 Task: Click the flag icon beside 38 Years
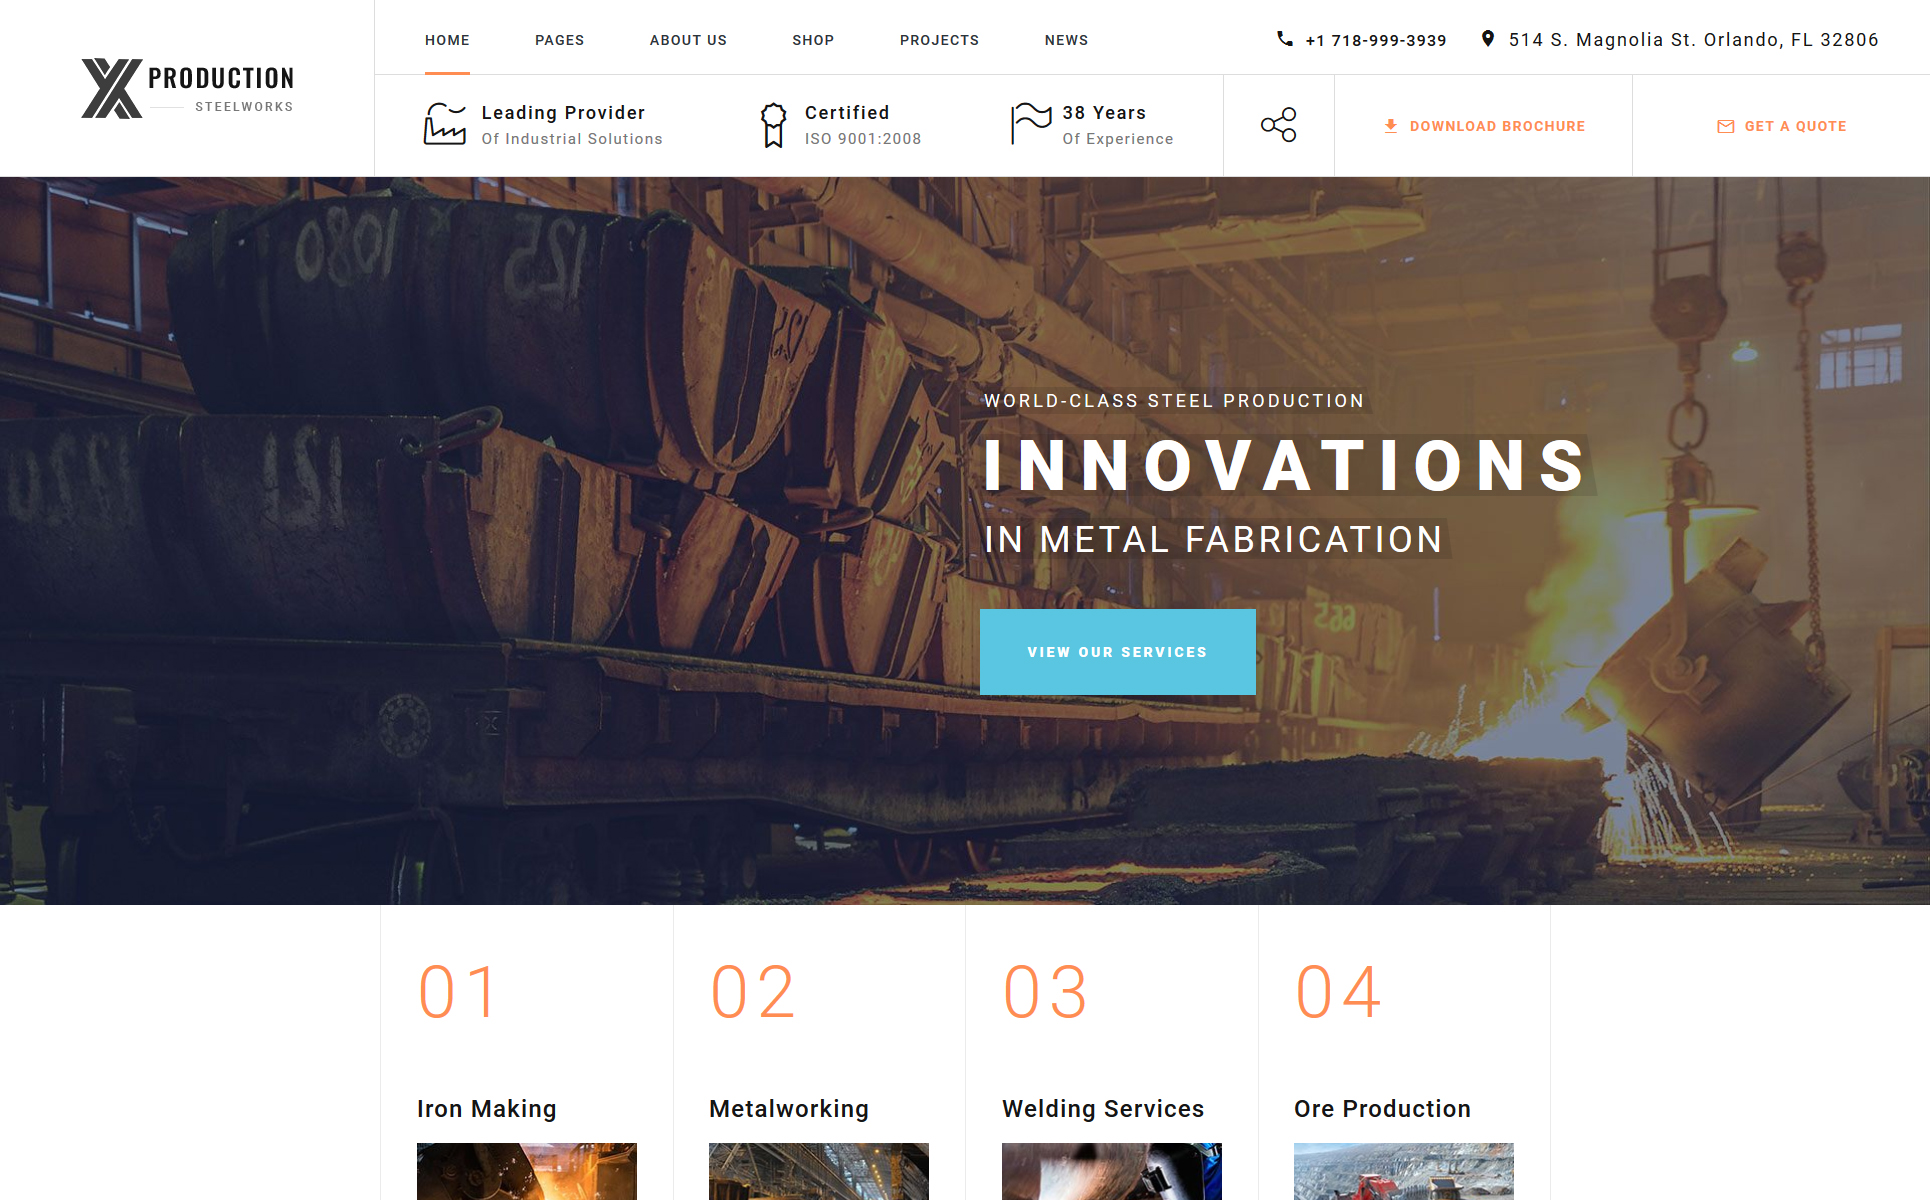click(1030, 124)
